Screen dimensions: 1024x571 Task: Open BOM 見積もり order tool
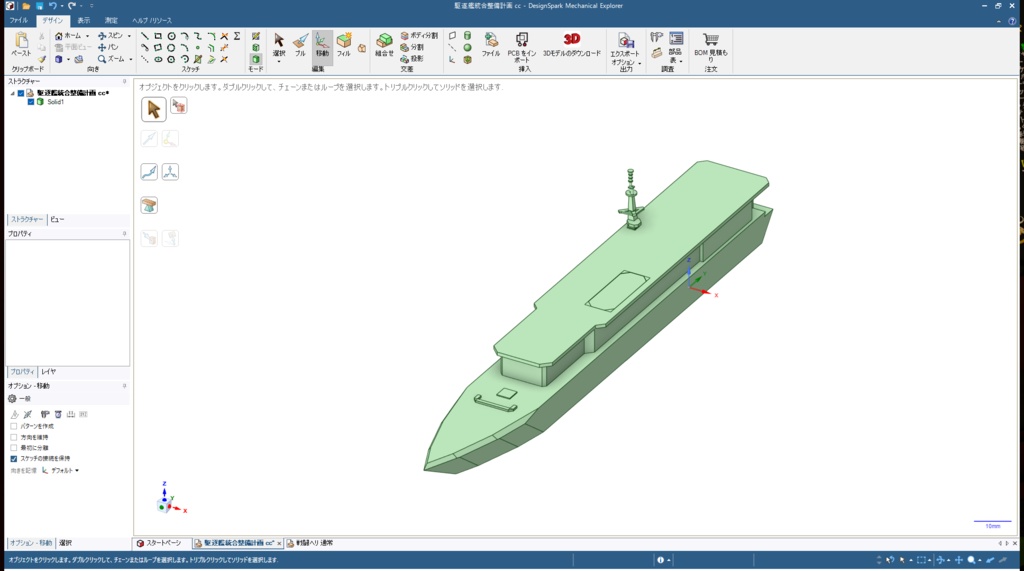[x=711, y=47]
